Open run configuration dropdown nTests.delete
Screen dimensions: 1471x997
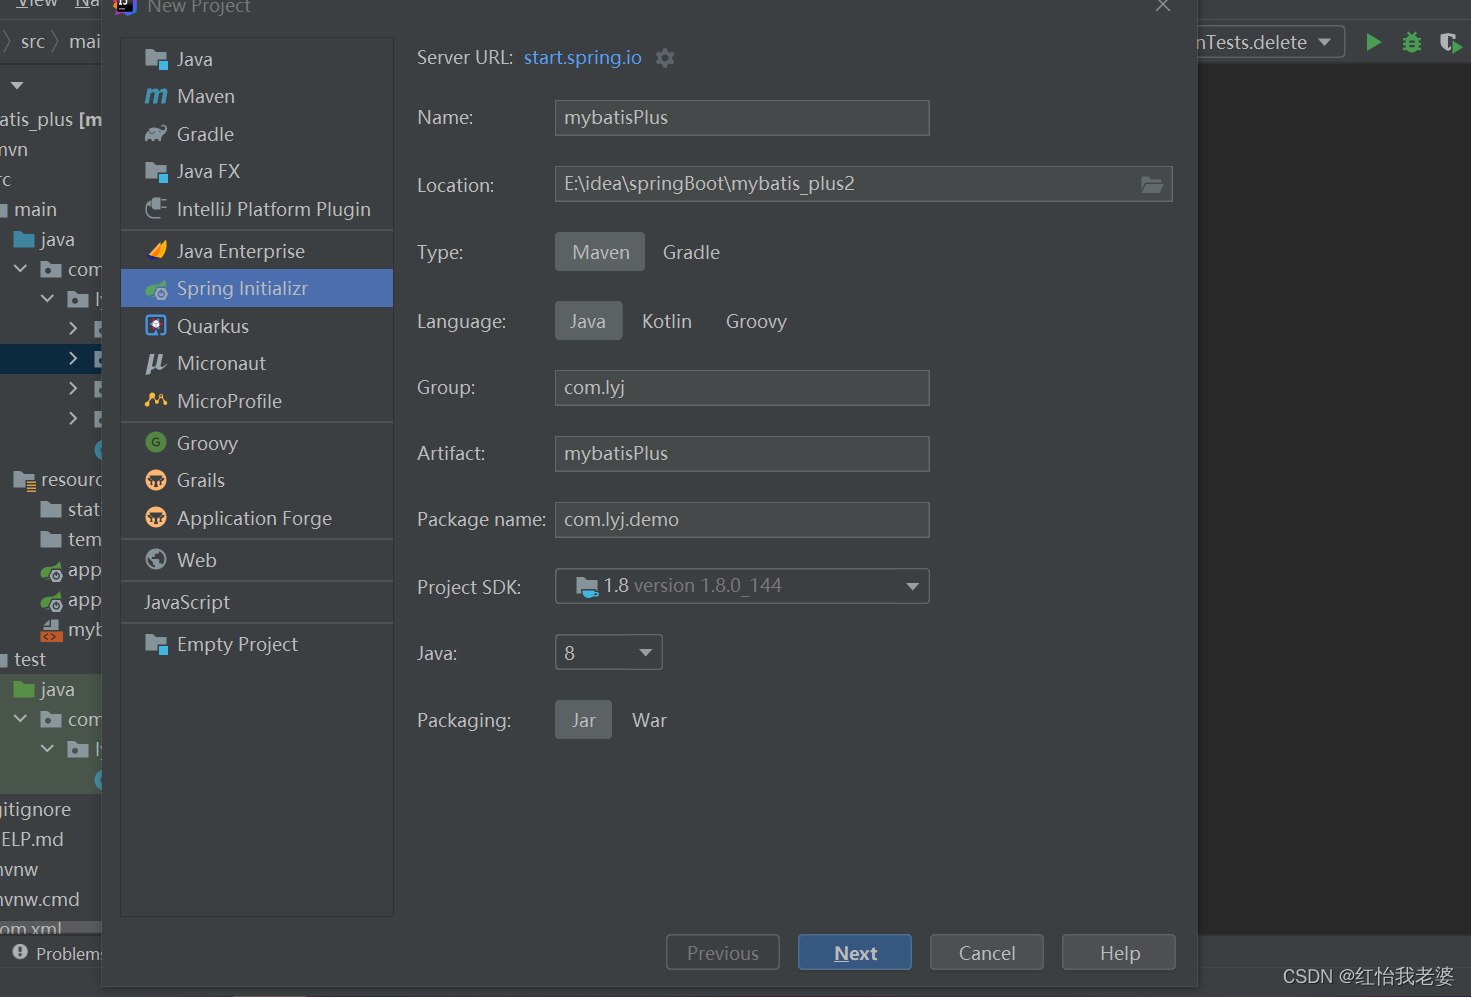coord(1270,42)
